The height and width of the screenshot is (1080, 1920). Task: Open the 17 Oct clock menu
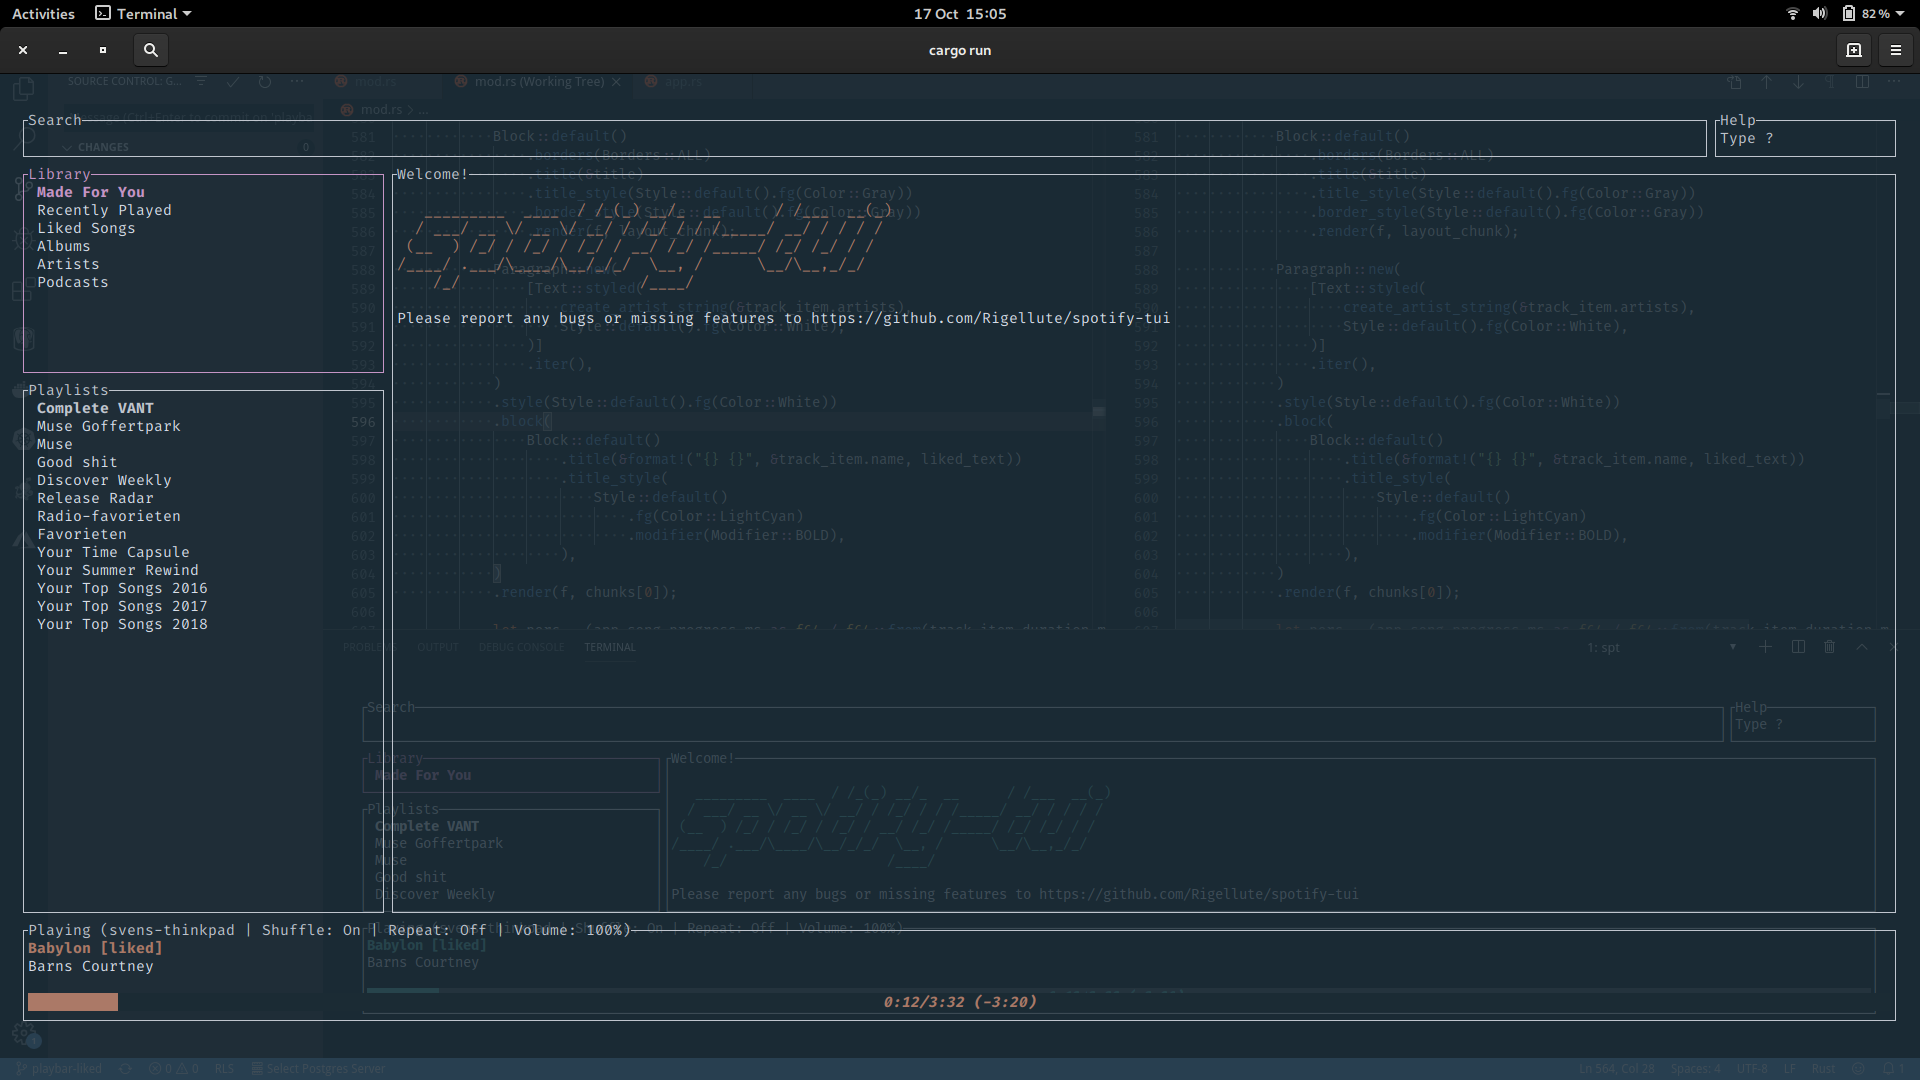pyautogui.click(x=959, y=14)
